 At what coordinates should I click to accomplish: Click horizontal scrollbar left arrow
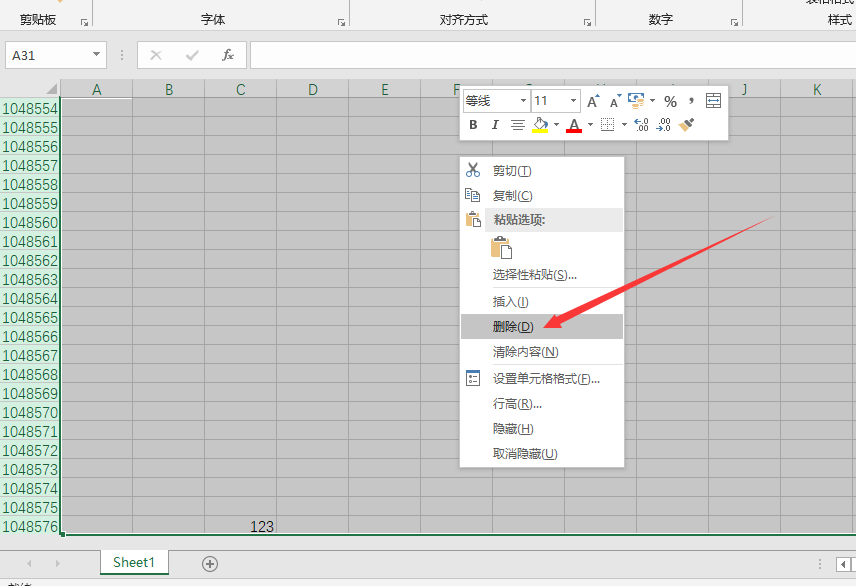843,564
